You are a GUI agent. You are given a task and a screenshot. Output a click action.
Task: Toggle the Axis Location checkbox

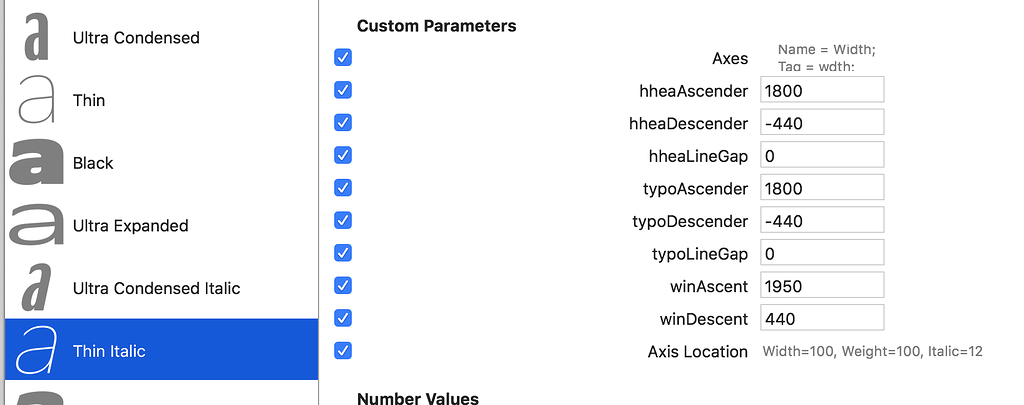click(343, 351)
